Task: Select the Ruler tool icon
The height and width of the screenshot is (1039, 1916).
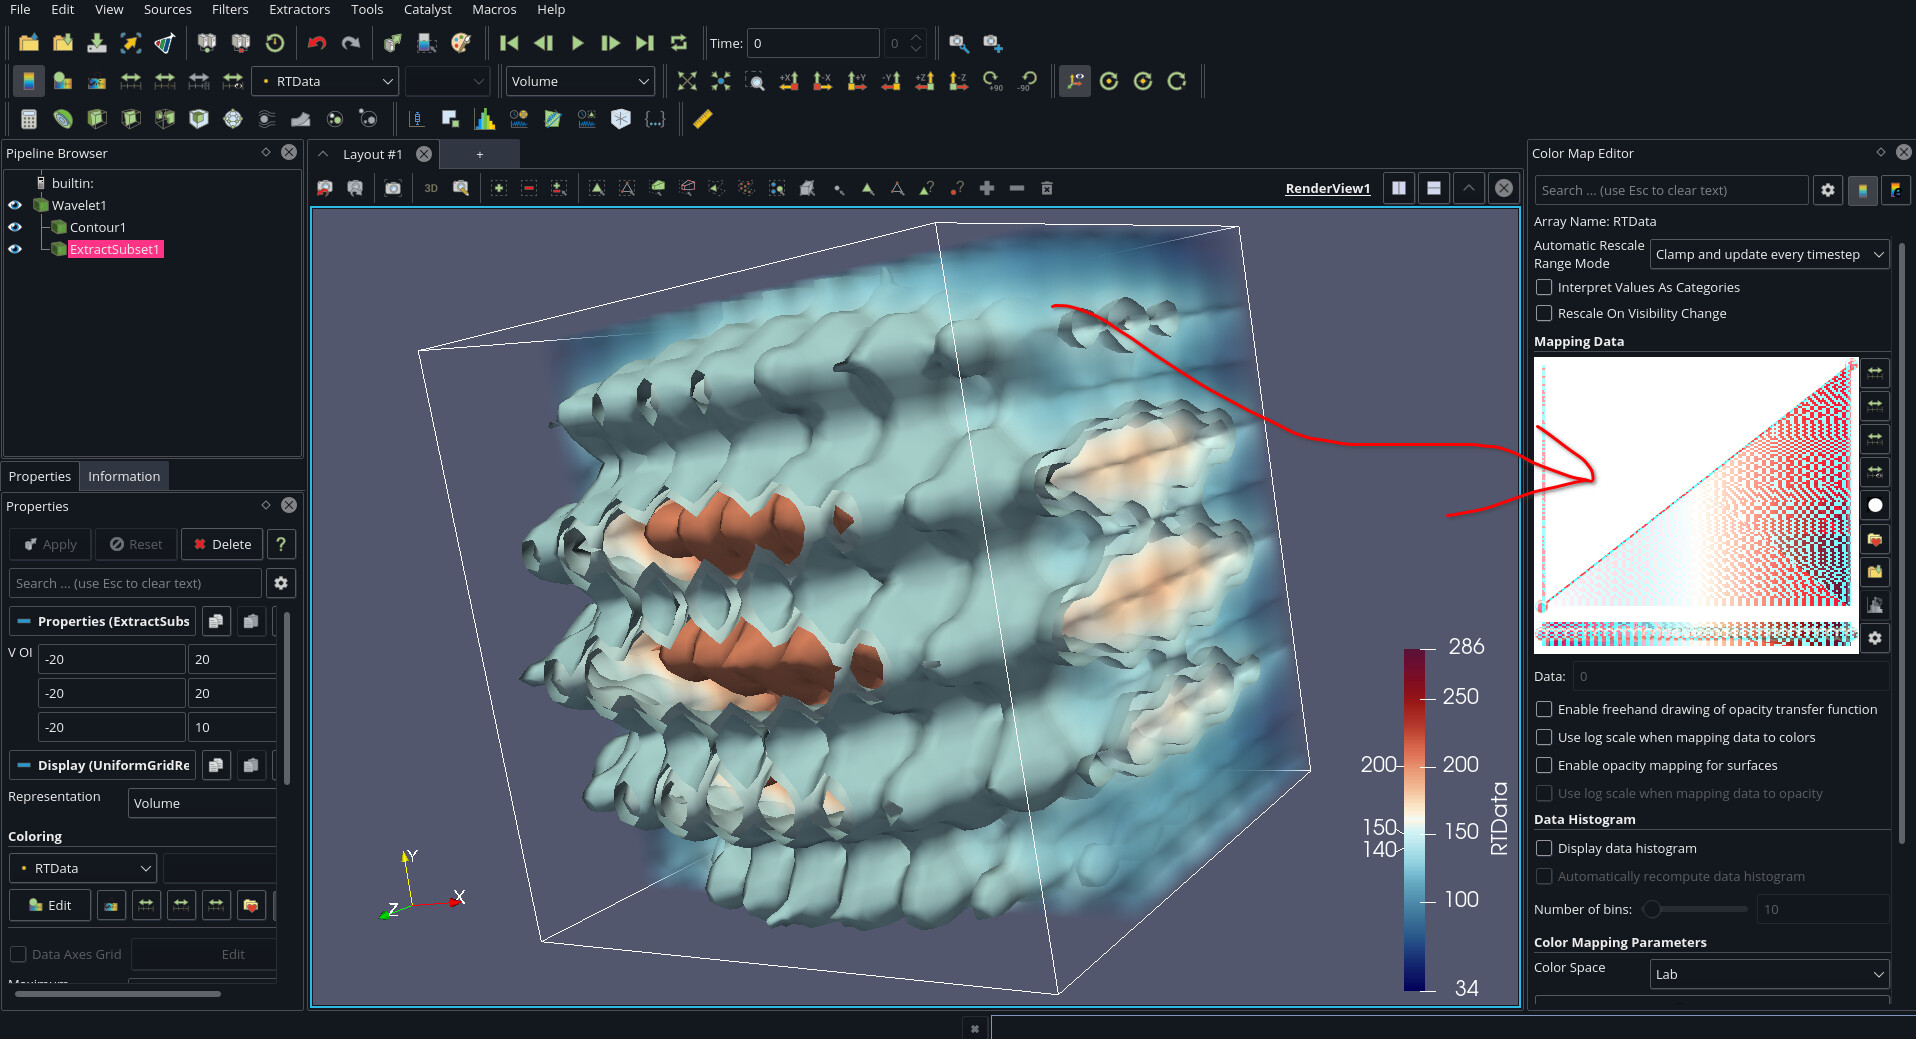Action: click(x=703, y=119)
